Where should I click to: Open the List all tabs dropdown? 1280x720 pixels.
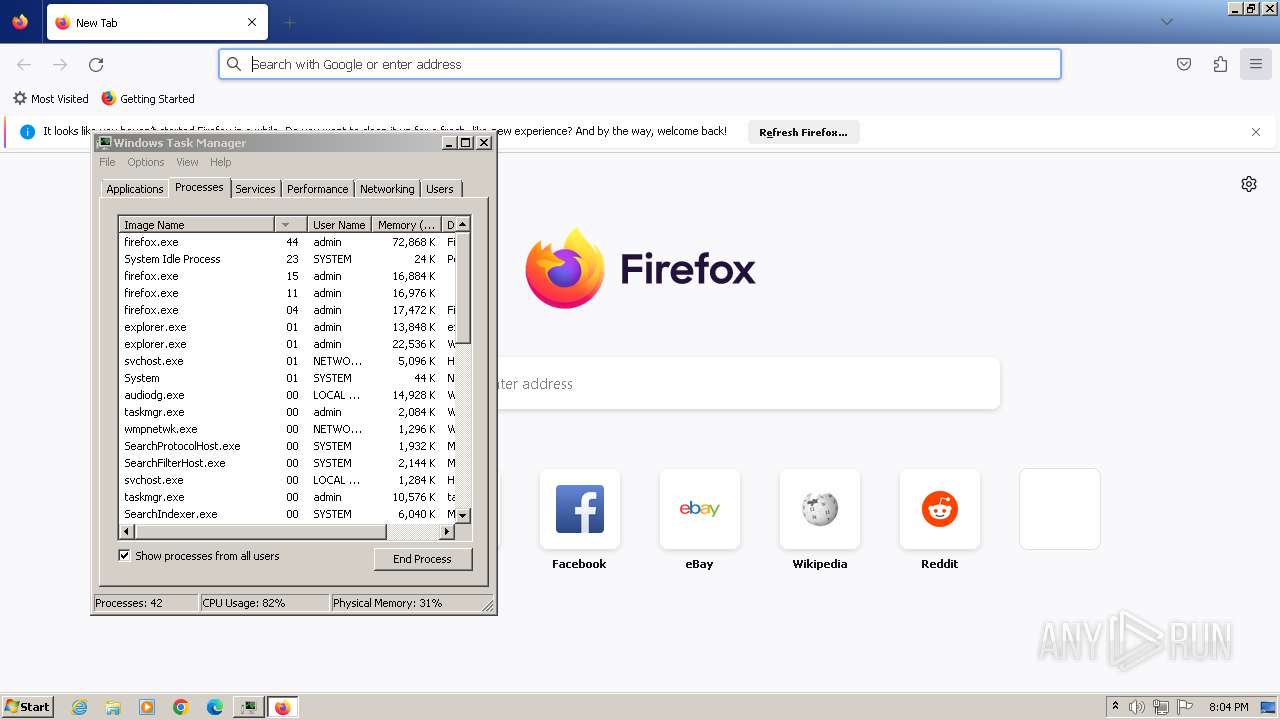pyautogui.click(x=1166, y=22)
